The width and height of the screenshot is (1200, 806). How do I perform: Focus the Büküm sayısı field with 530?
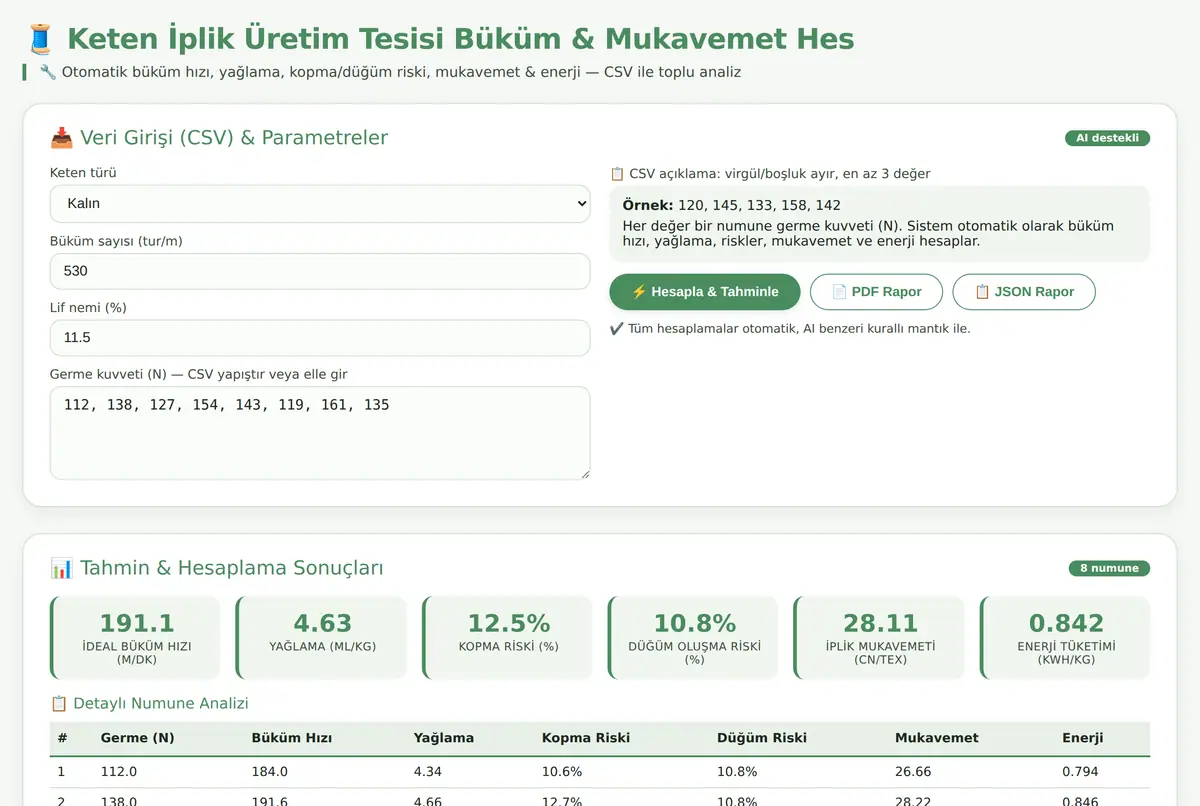coord(320,271)
